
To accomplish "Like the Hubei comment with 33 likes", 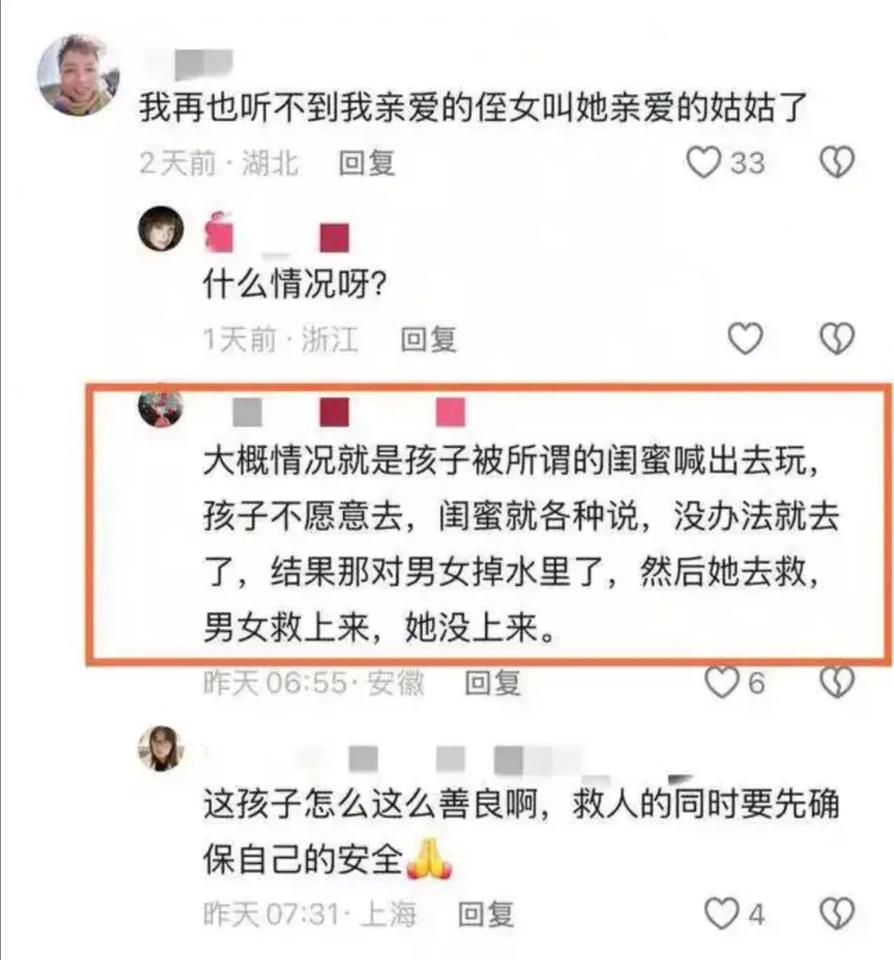I will click(703, 163).
